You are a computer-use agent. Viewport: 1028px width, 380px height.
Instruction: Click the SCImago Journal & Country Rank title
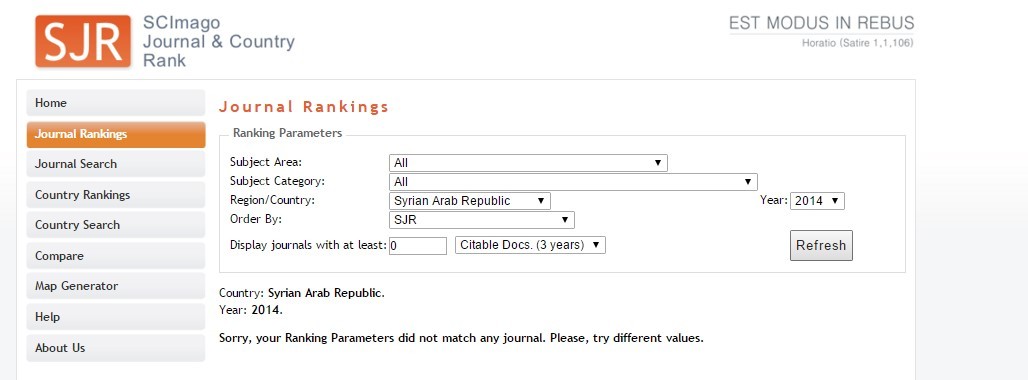coord(219,41)
